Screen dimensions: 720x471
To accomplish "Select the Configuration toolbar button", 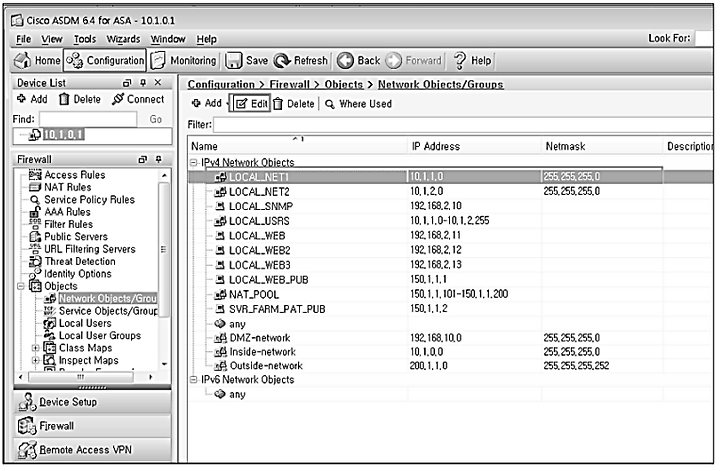I will pyautogui.click(x=105, y=61).
